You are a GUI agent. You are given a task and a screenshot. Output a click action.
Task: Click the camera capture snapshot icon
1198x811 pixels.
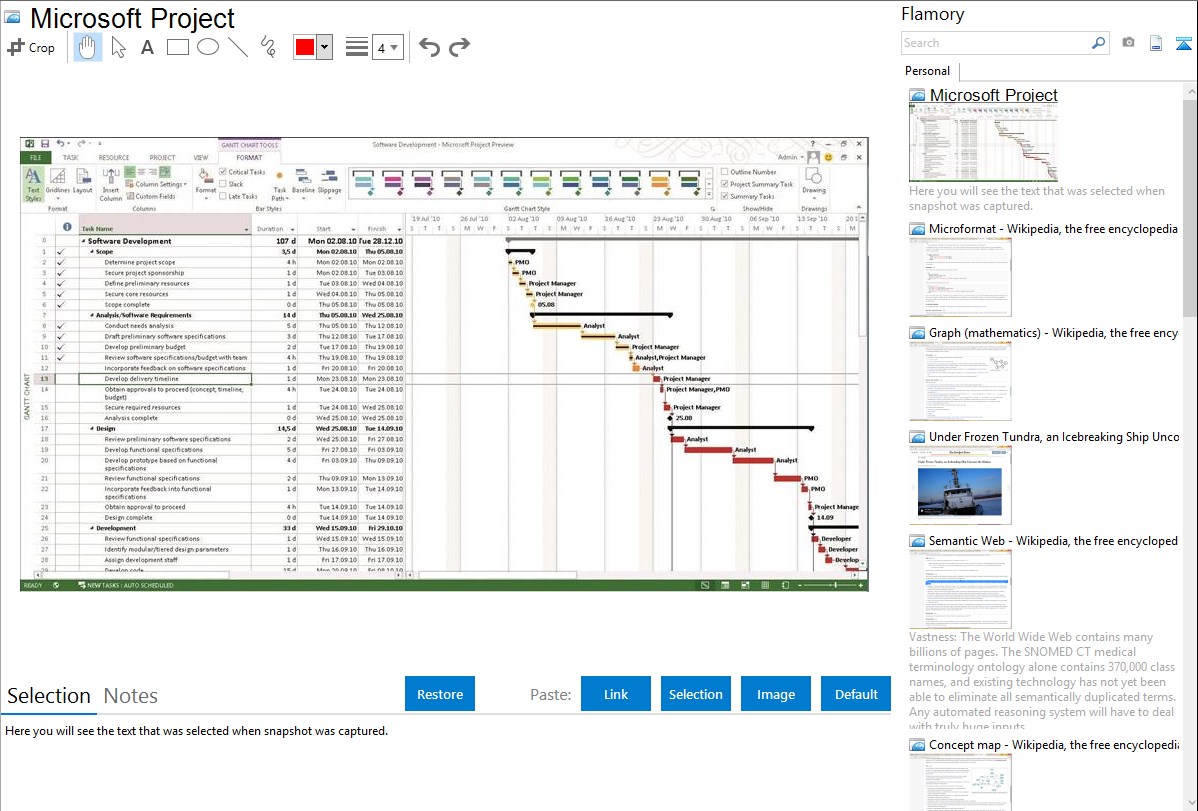point(1128,43)
